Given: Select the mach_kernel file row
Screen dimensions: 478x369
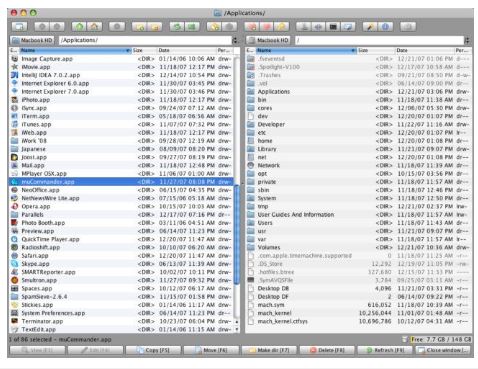Looking at the screenshot, I should pyautogui.click(x=359, y=313).
